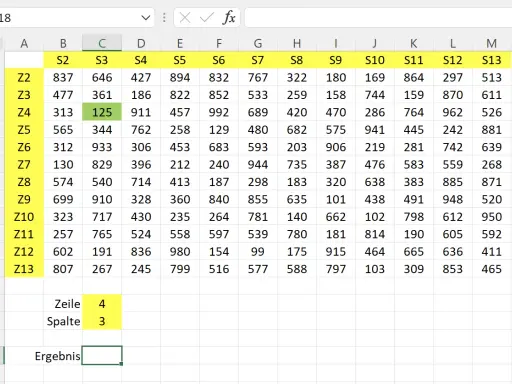Click cell with value 513

point(492,77)
